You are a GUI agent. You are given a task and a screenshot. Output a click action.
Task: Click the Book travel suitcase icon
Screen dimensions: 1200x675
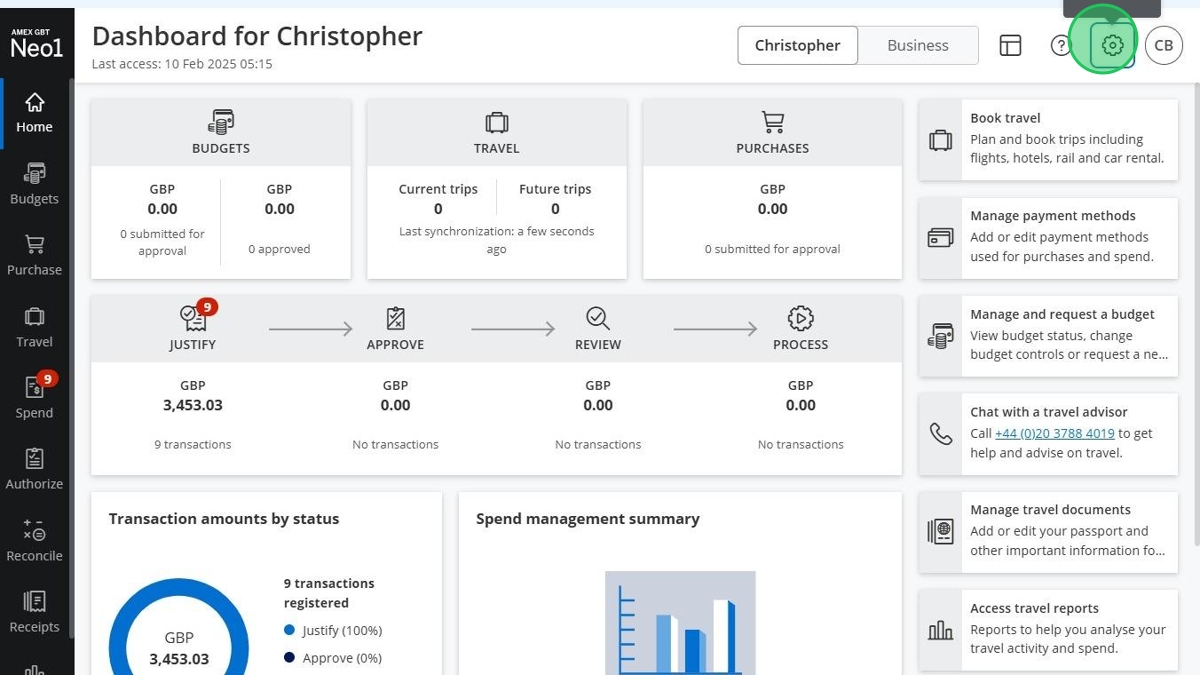[x=940, y=140]
